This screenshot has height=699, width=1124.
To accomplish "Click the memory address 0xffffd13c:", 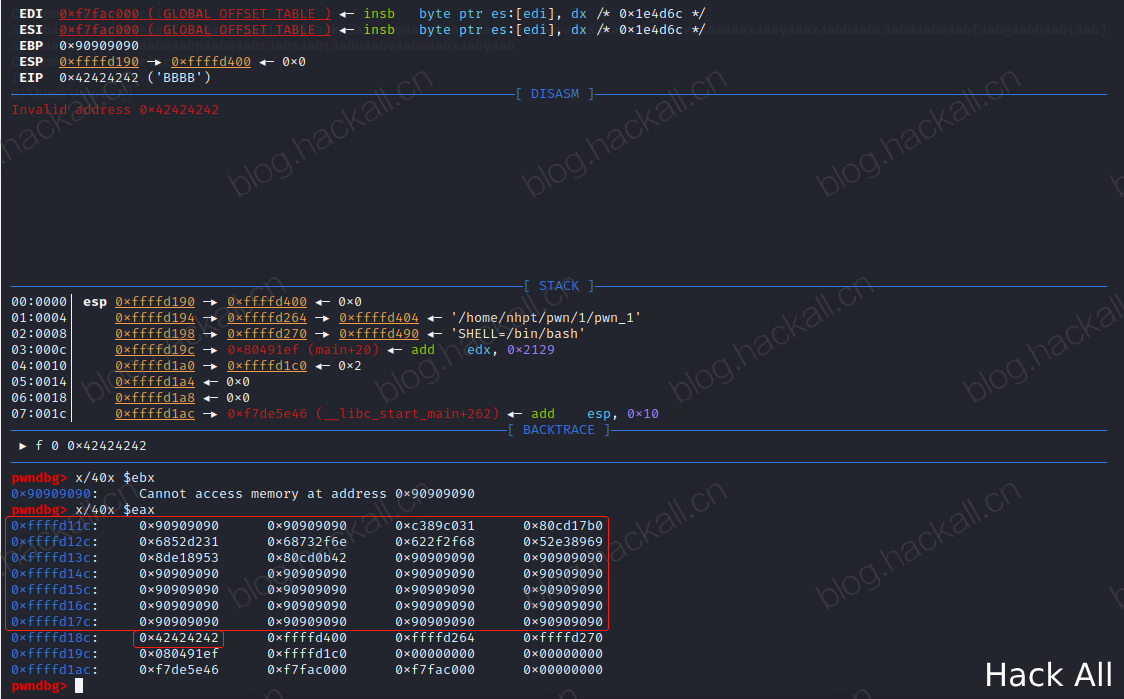I will [x=54, y=558].
